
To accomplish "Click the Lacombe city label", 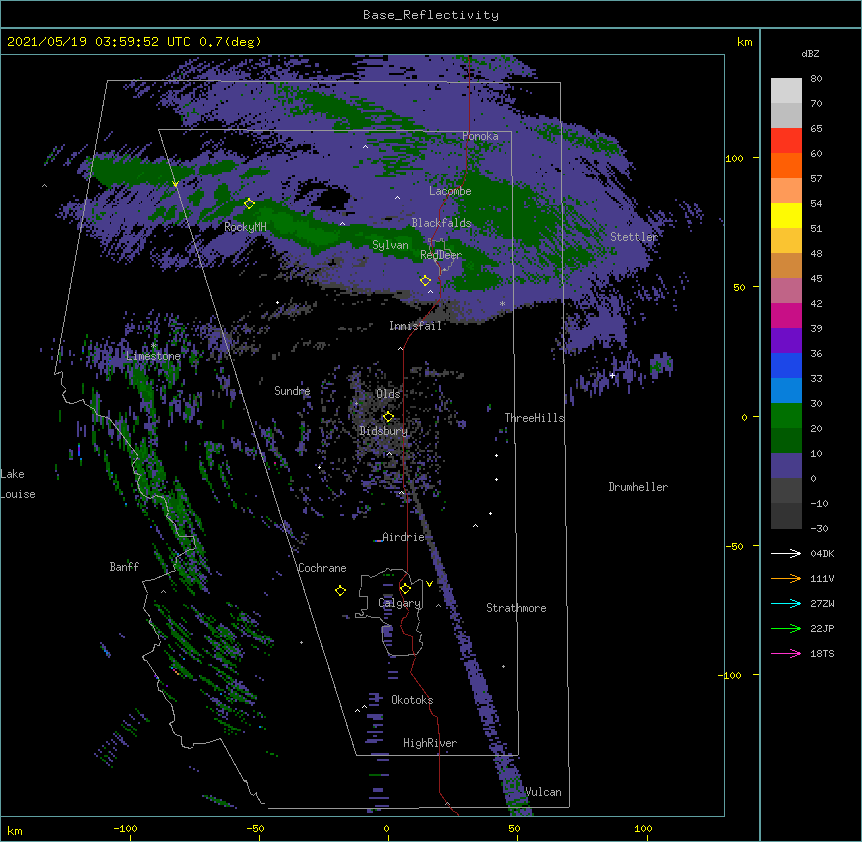I will 450,191.
